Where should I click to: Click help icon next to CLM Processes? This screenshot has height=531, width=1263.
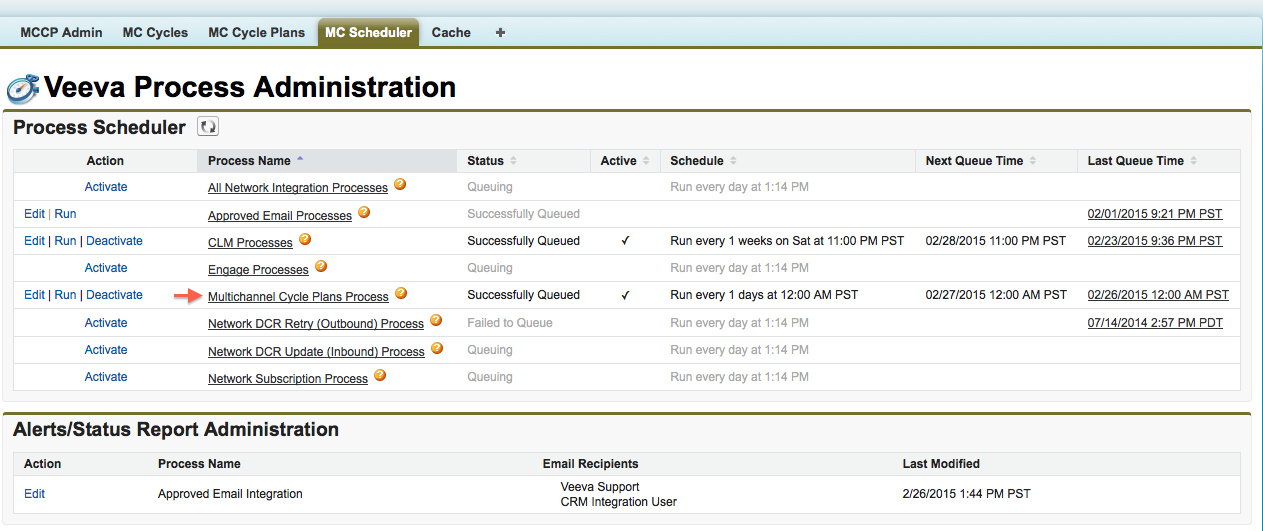coord(305,240)
